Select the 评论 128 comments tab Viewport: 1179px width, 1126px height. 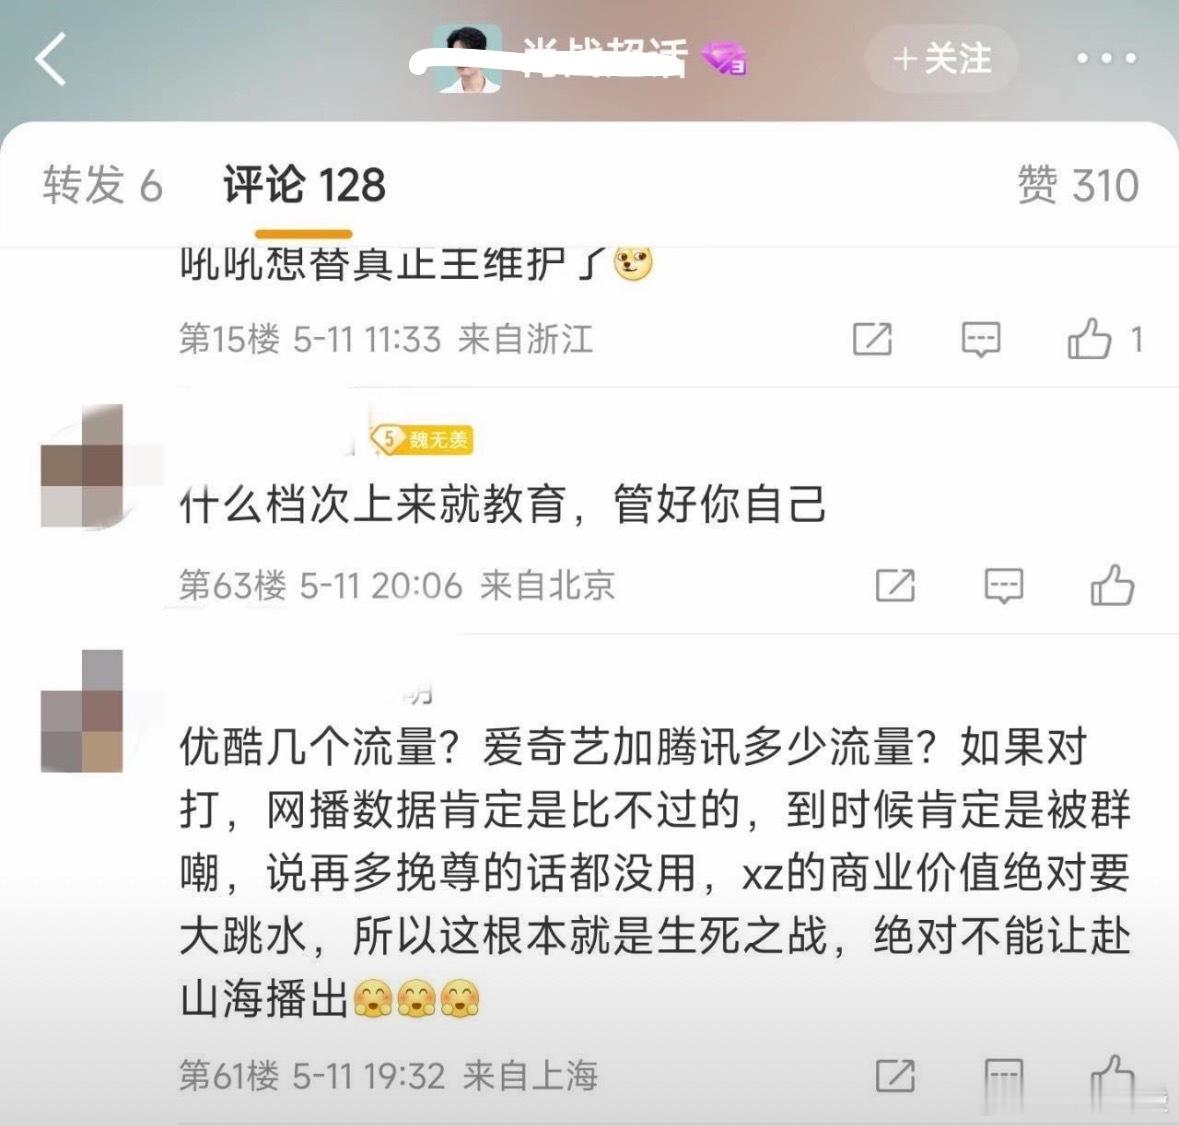coord(304,185)
